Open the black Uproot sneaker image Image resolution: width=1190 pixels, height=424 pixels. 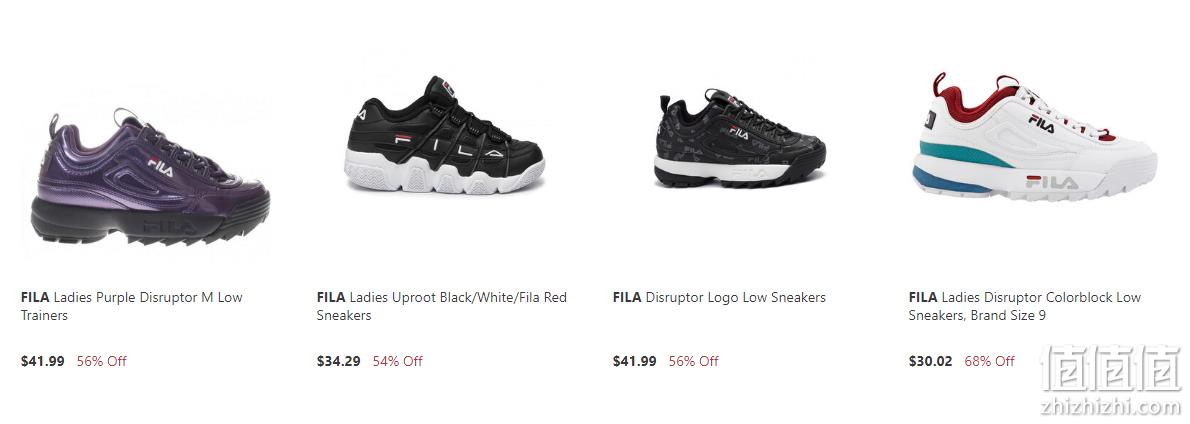pyautogui.click(x=444, y=135)
